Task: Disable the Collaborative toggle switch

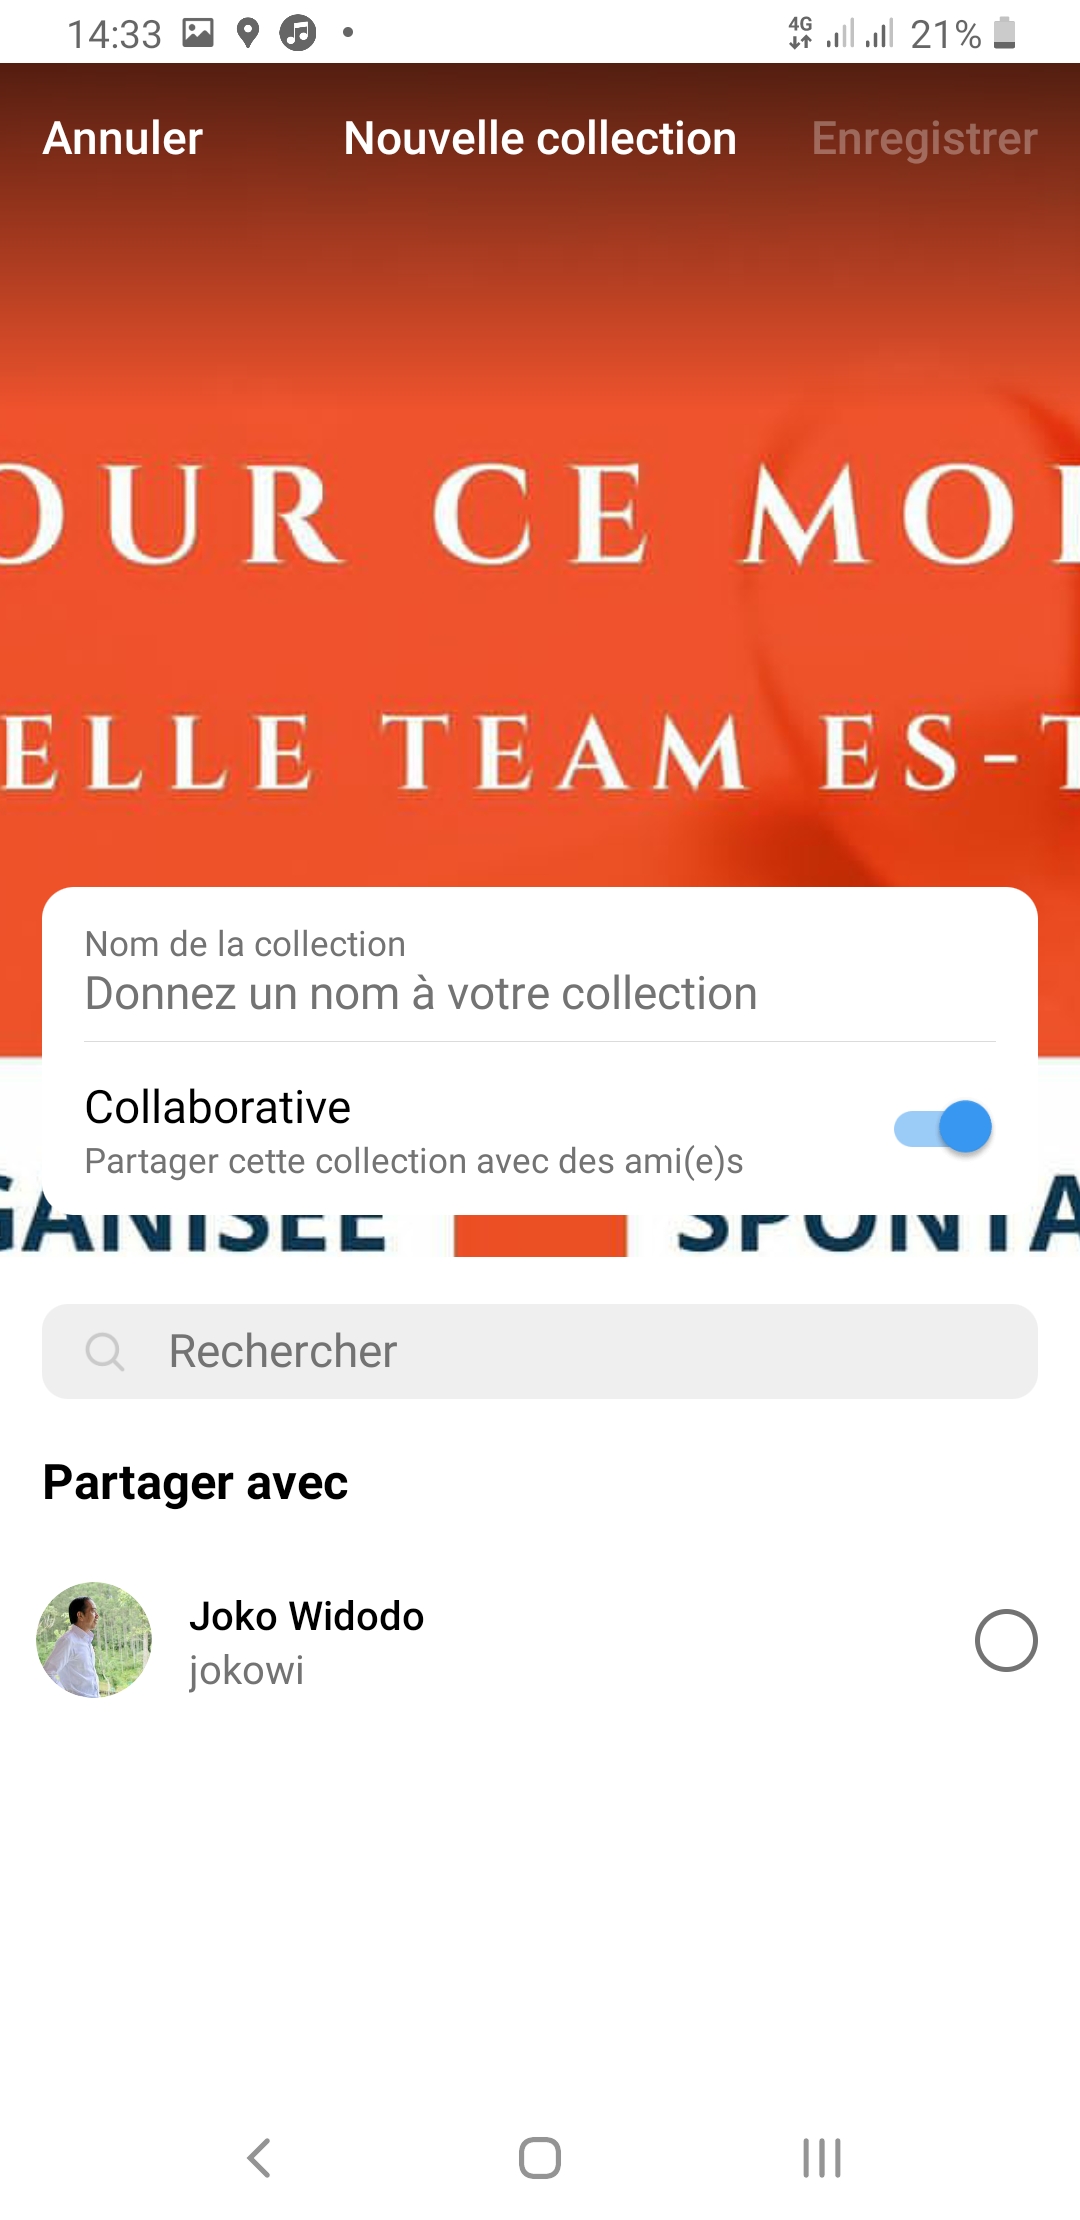Action: (943, 1128)
